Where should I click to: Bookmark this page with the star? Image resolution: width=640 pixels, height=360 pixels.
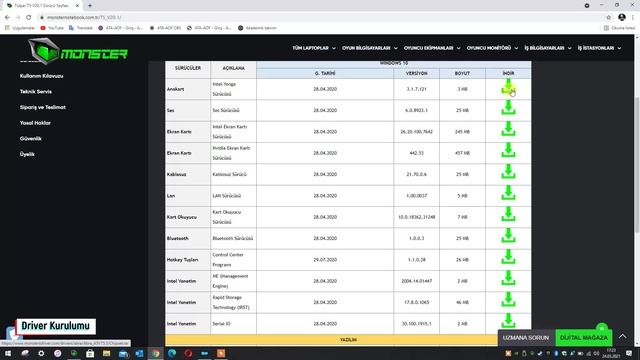pos(609,17)
